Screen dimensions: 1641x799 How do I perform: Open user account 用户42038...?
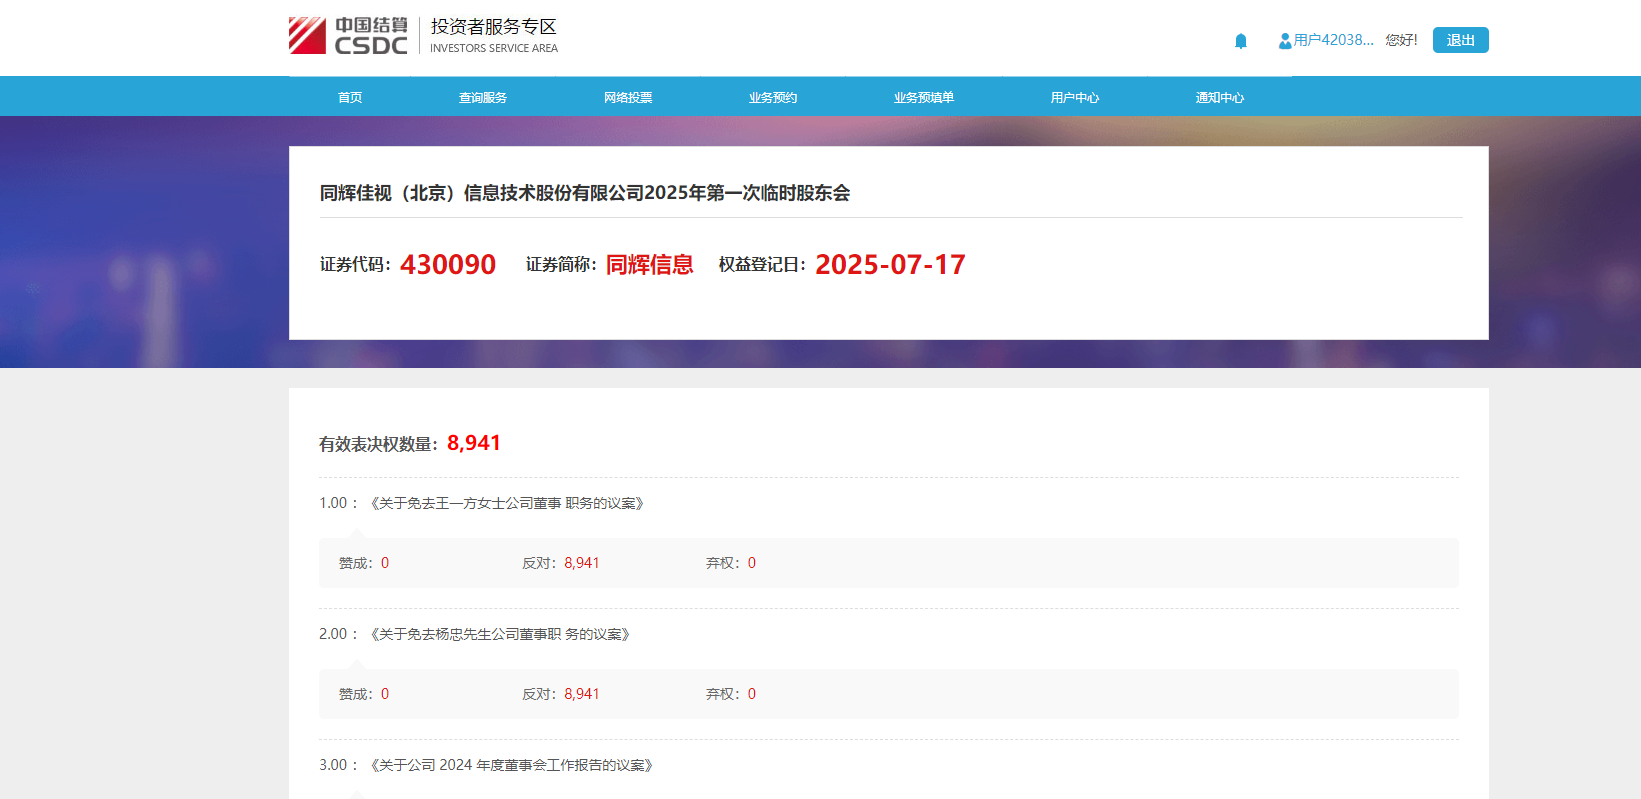[1334, 40]
